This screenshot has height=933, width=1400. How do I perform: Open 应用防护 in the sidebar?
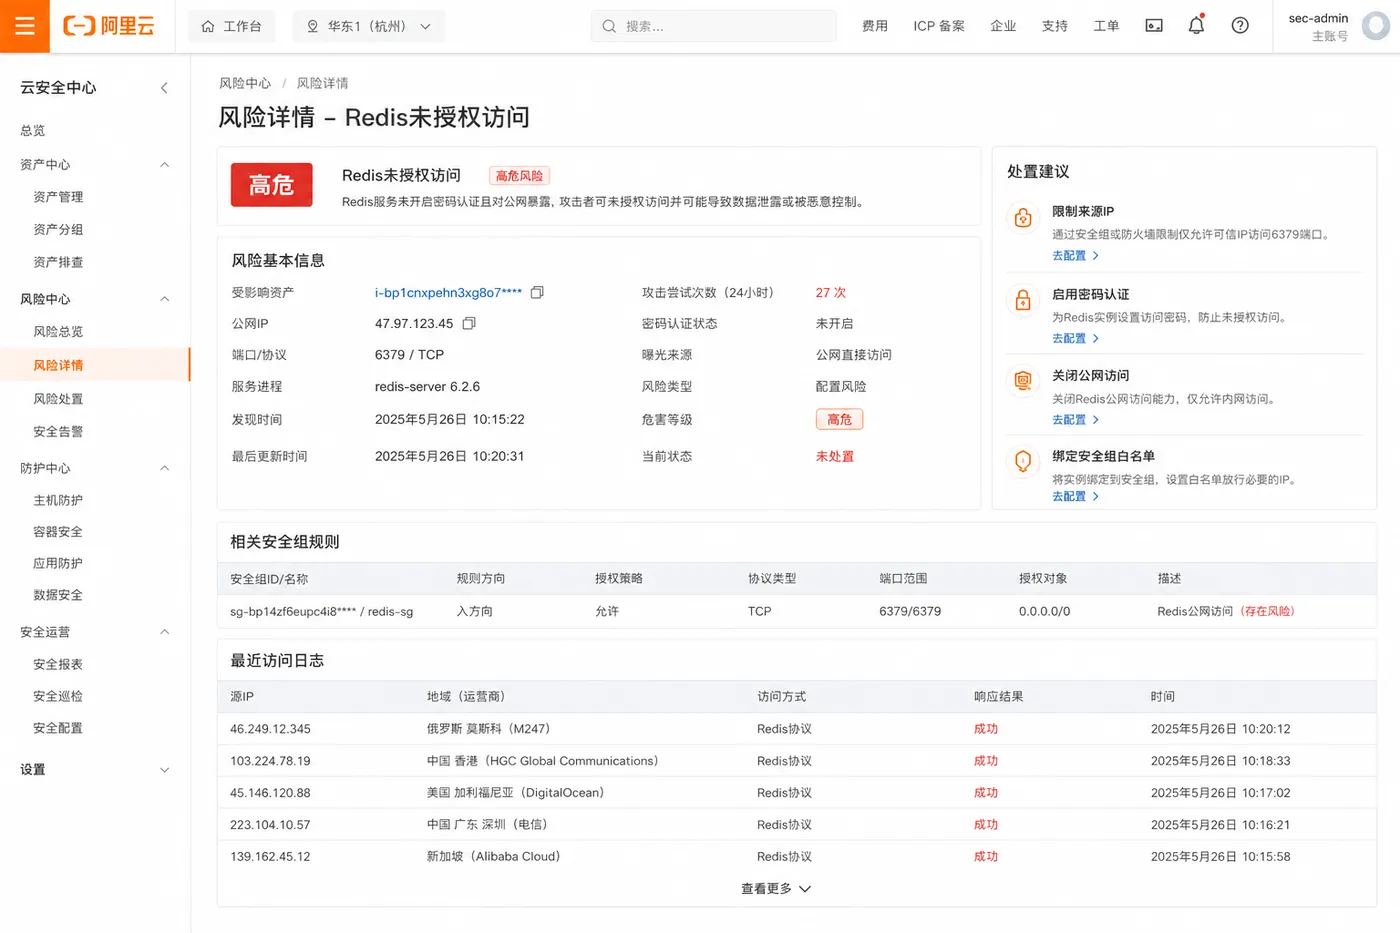(x=58, y=564)
